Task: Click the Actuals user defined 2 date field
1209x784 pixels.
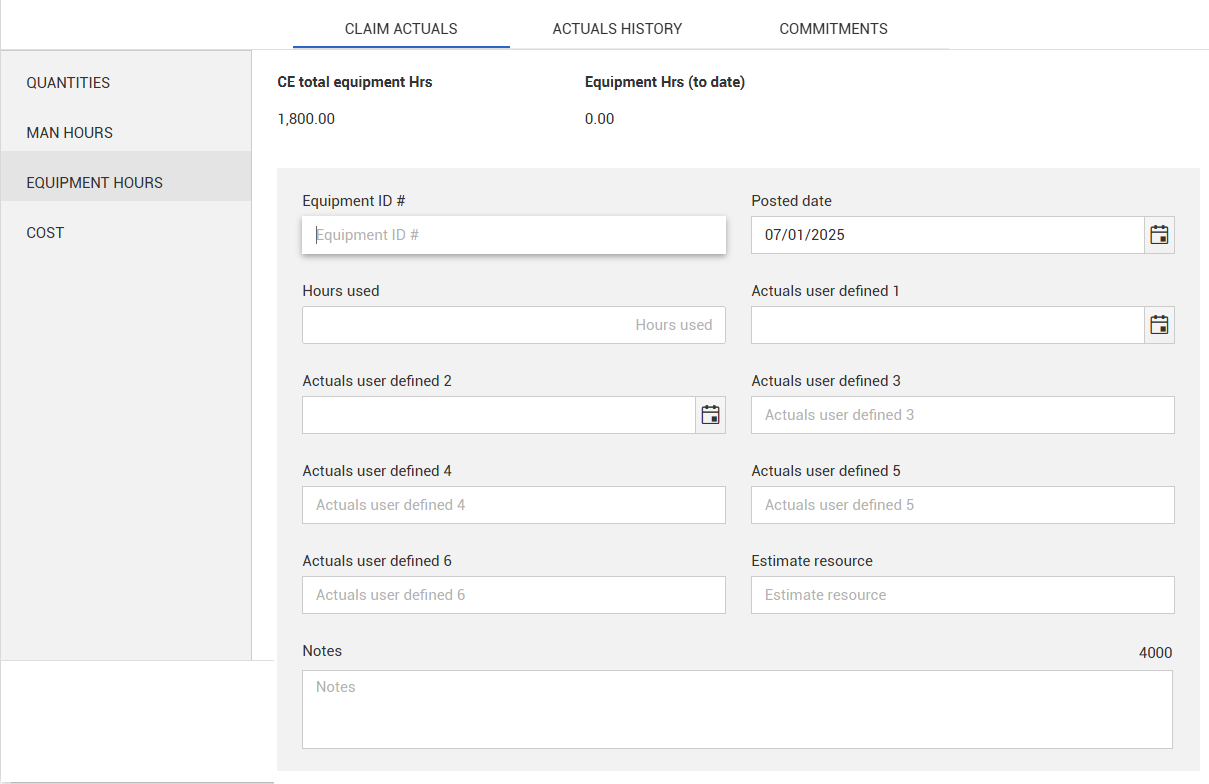Action: (x=498, y=415)
